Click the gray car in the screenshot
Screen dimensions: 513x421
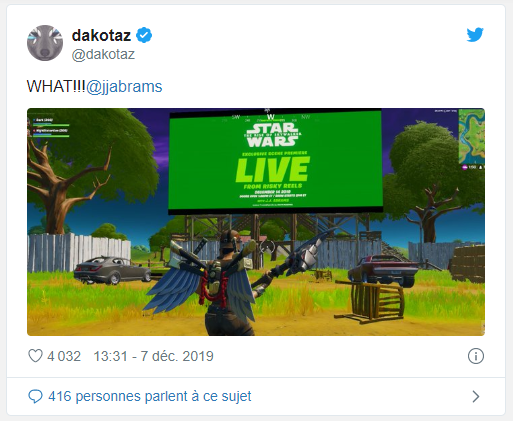click(x=113, y=270)
